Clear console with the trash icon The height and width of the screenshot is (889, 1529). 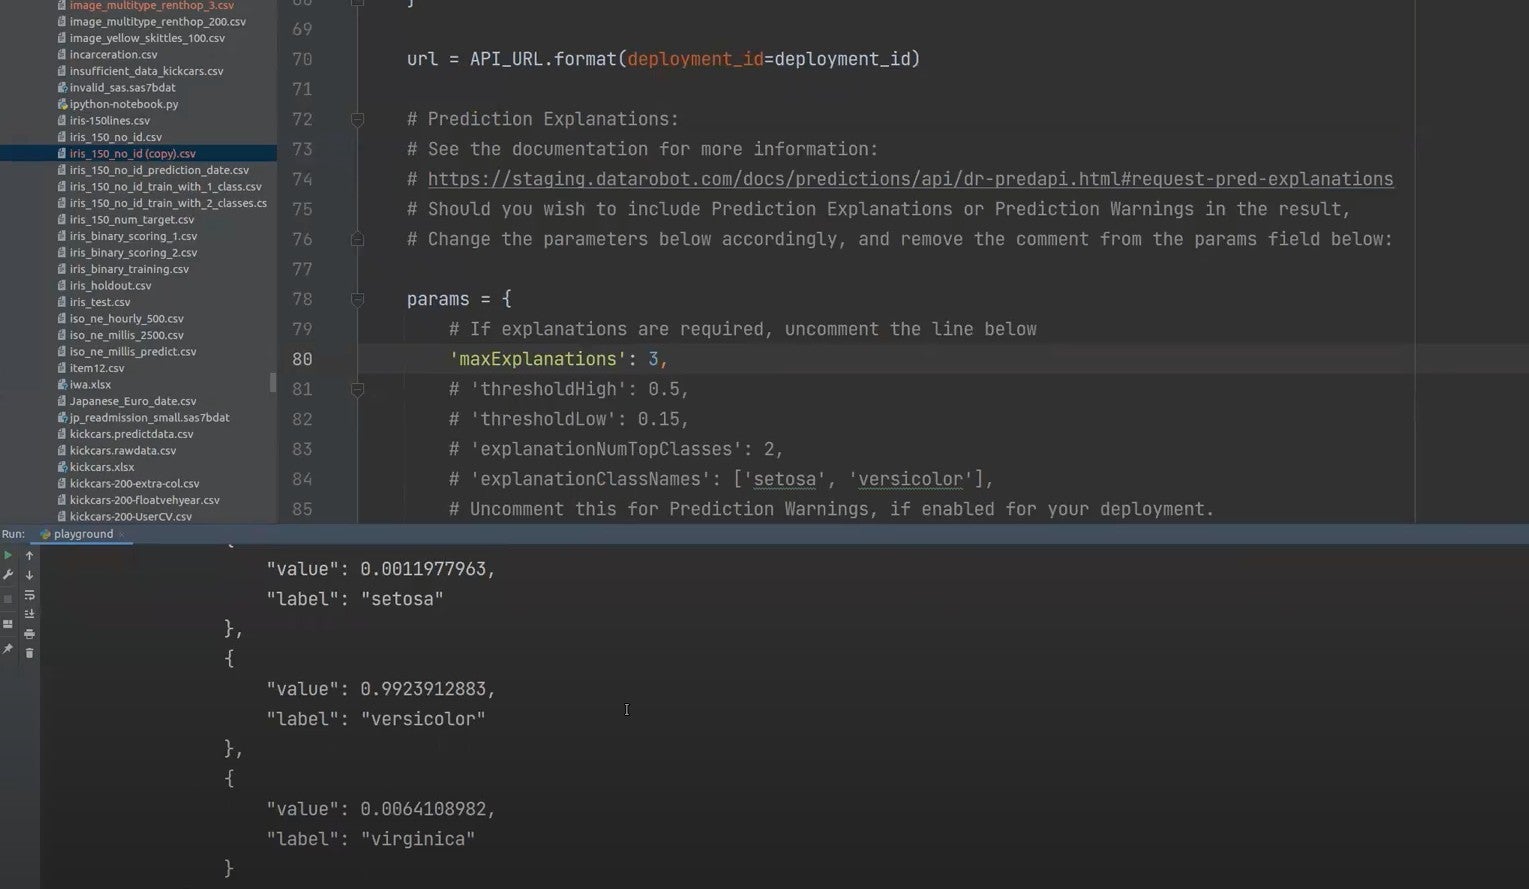point(29,653)
